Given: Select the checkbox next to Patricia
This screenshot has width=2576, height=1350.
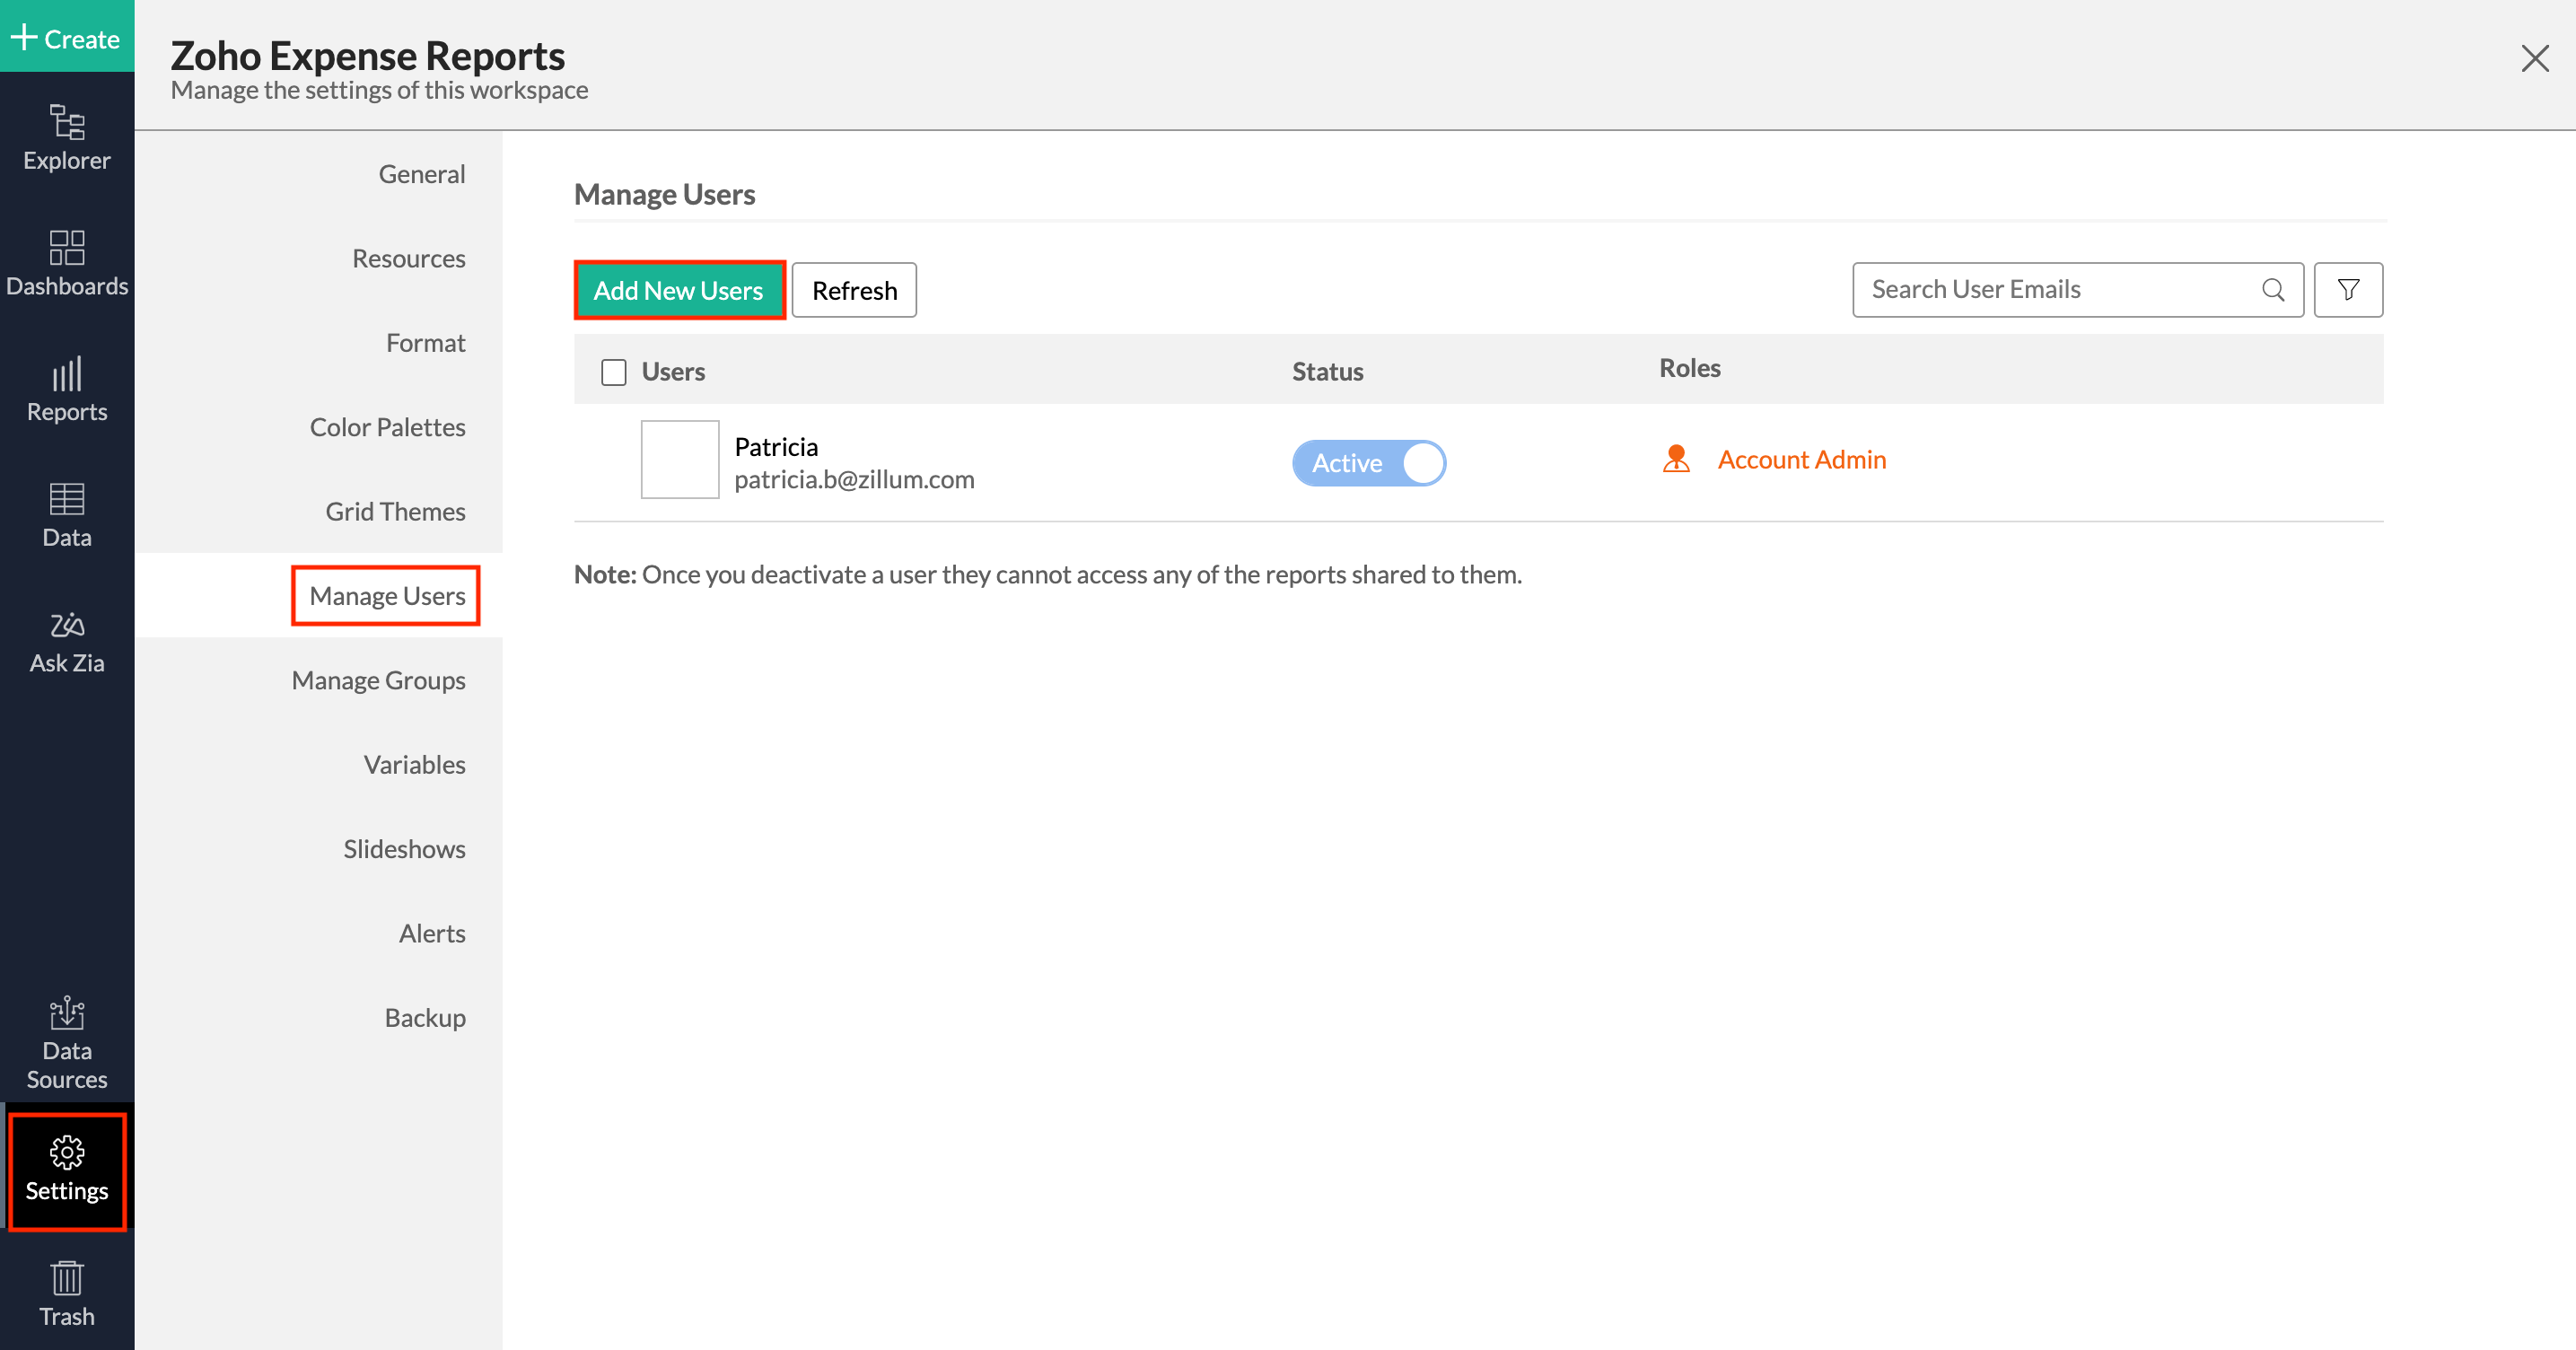Looking at the screenshot, I should point(680,459).
